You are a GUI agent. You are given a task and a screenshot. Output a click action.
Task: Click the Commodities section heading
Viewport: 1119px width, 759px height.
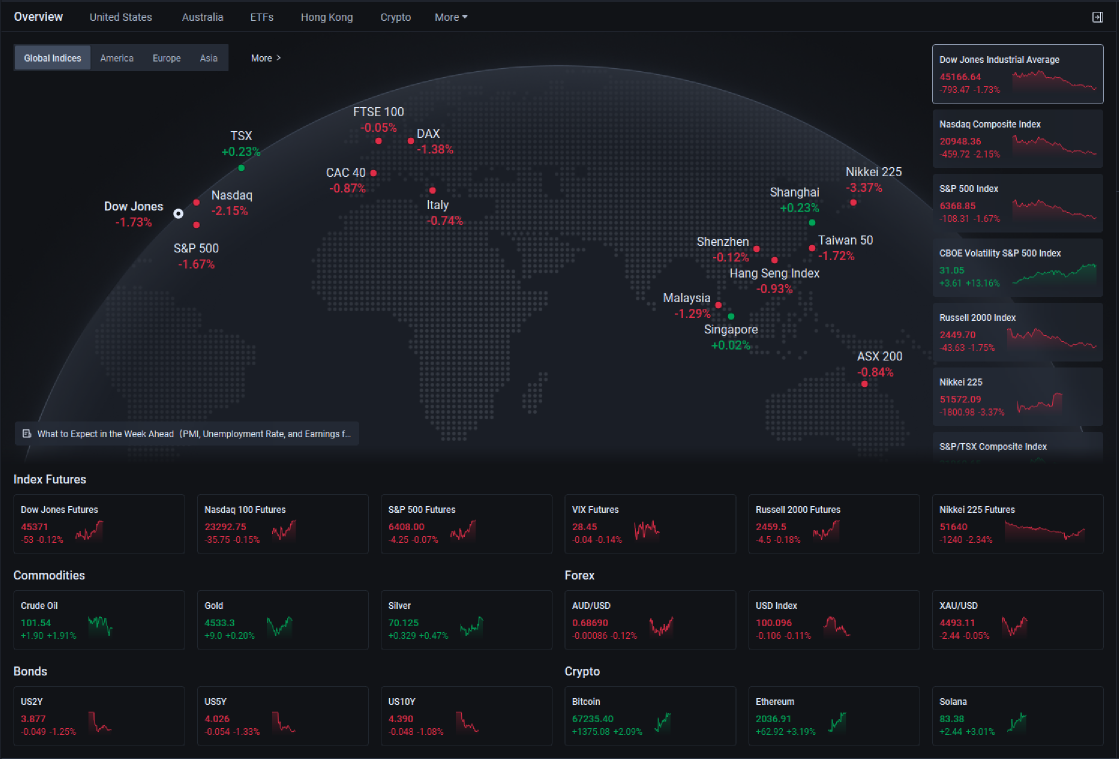click(49, 576)
